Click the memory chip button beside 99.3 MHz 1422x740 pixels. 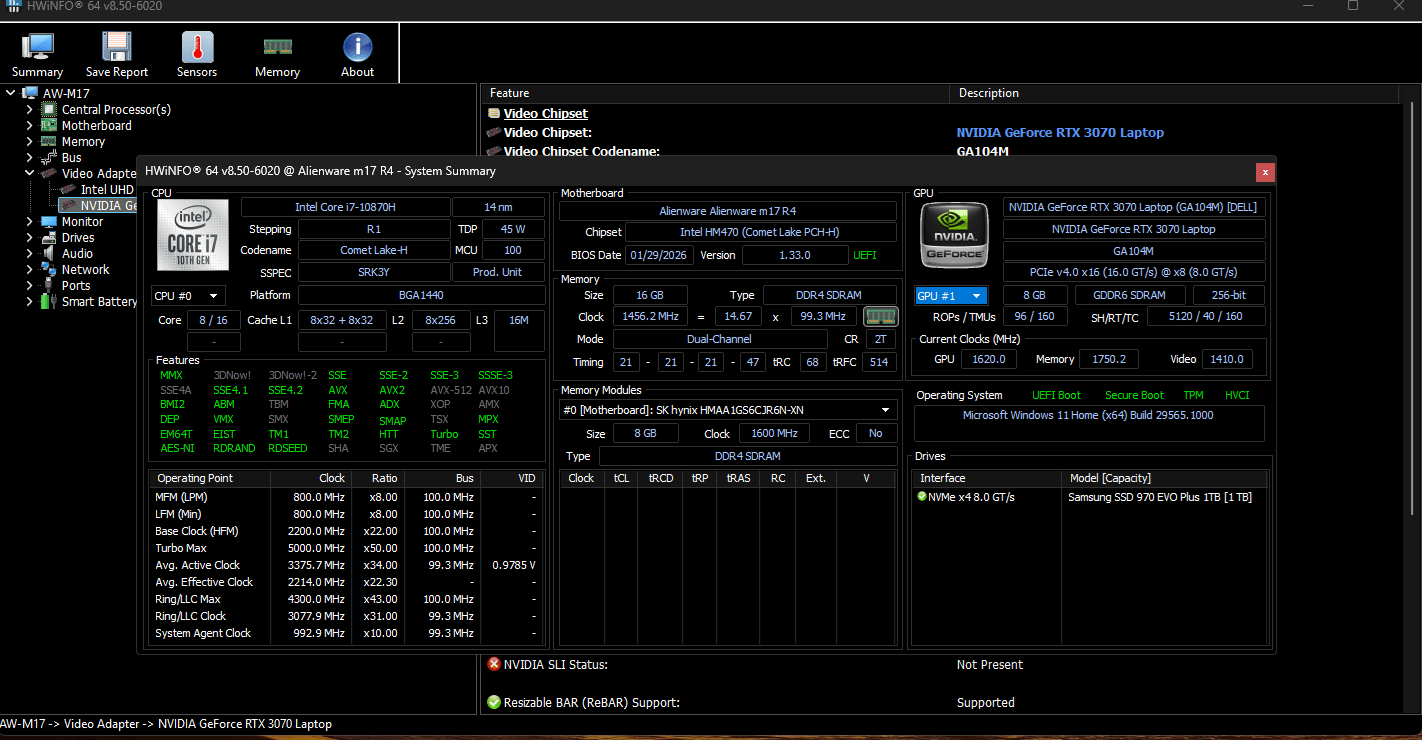click(x=881, y=316)
